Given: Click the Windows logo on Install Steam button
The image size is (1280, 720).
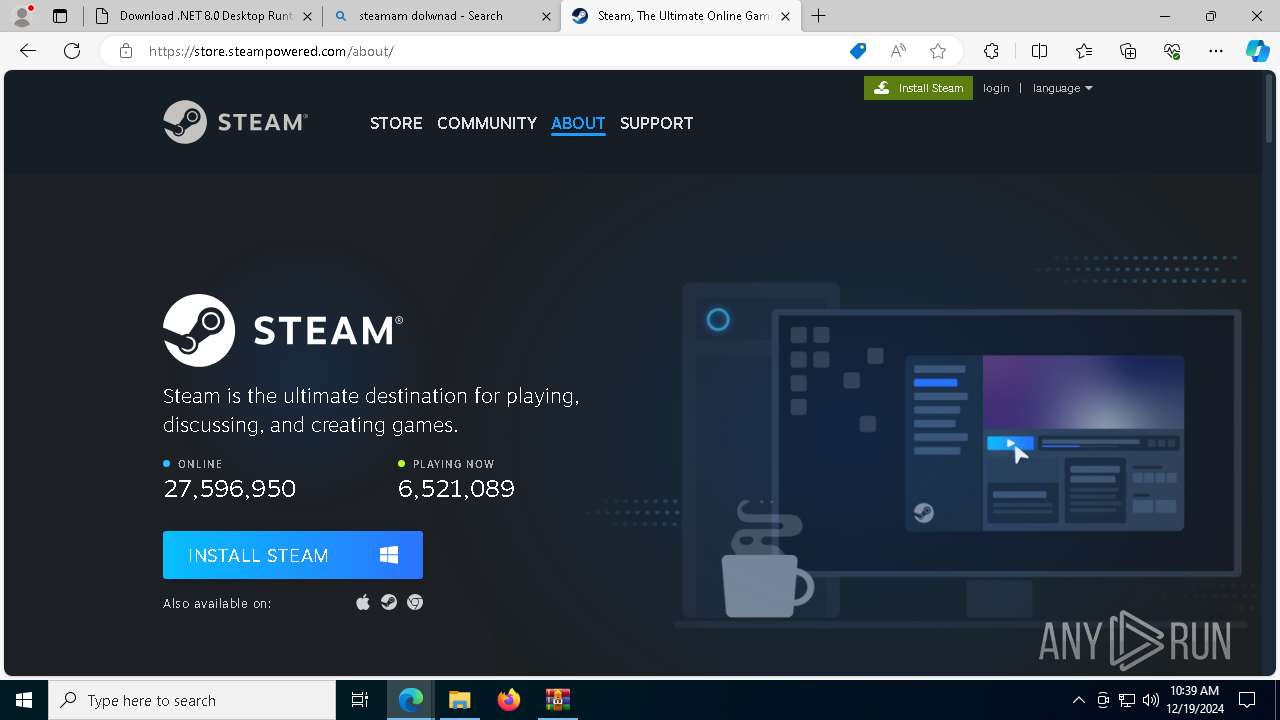Looking at the screenshot, I should pyautogui.click(x=389, y=555).
